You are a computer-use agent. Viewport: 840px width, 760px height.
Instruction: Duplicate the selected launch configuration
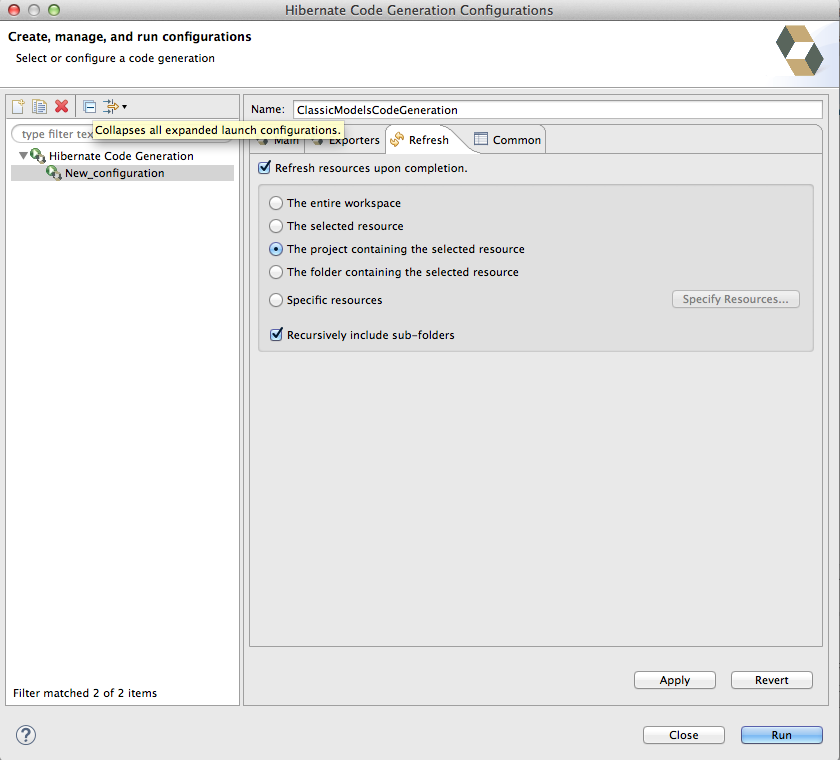point(39,107)
